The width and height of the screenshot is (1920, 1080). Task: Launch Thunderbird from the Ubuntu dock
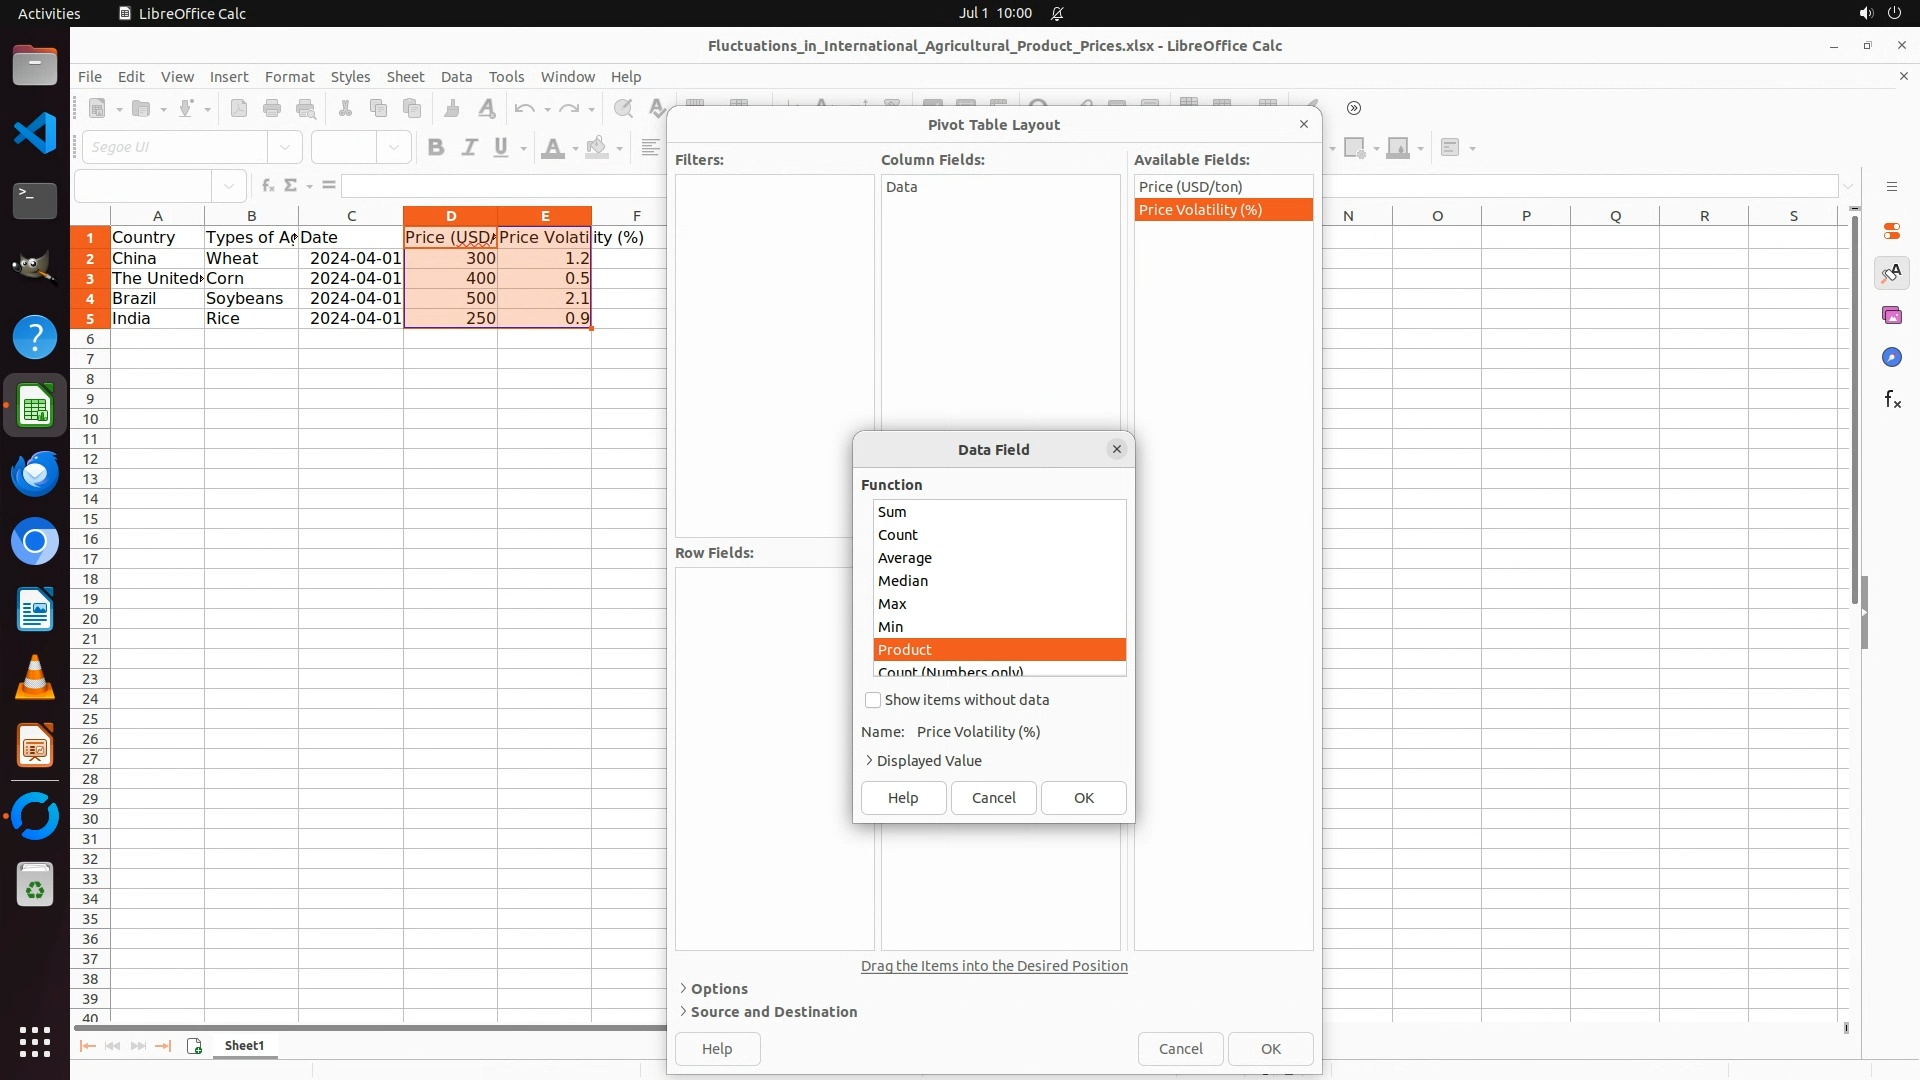pyautogui.click(x=35, y=473)
